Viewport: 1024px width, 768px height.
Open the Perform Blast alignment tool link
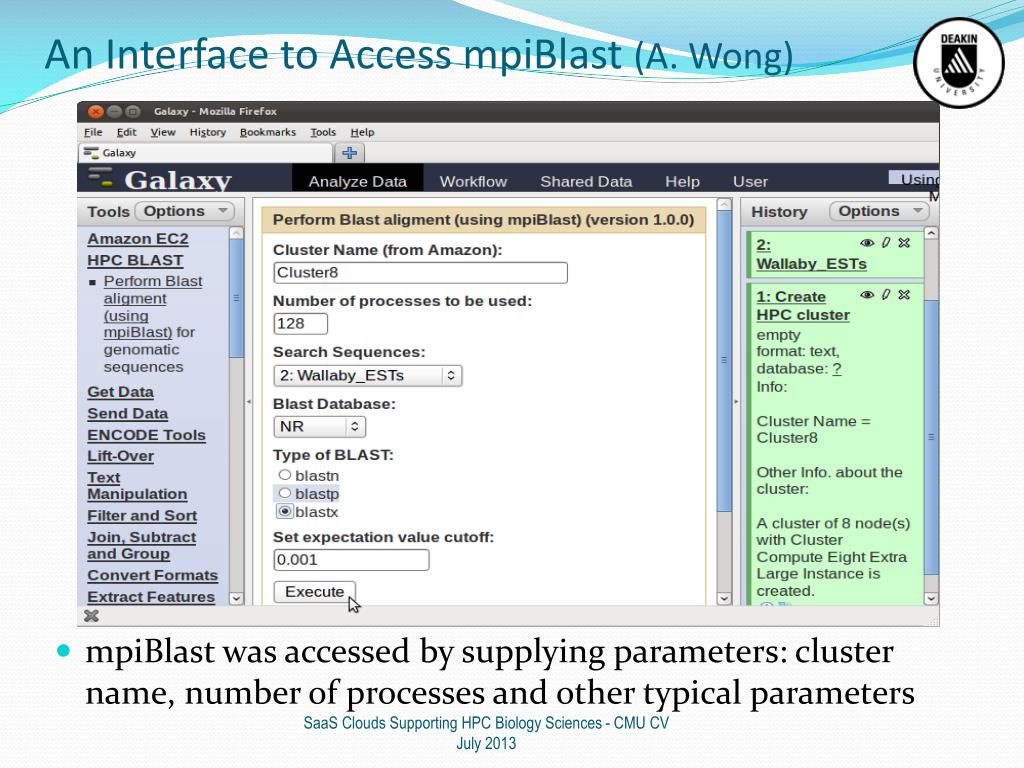pos(153,307)
